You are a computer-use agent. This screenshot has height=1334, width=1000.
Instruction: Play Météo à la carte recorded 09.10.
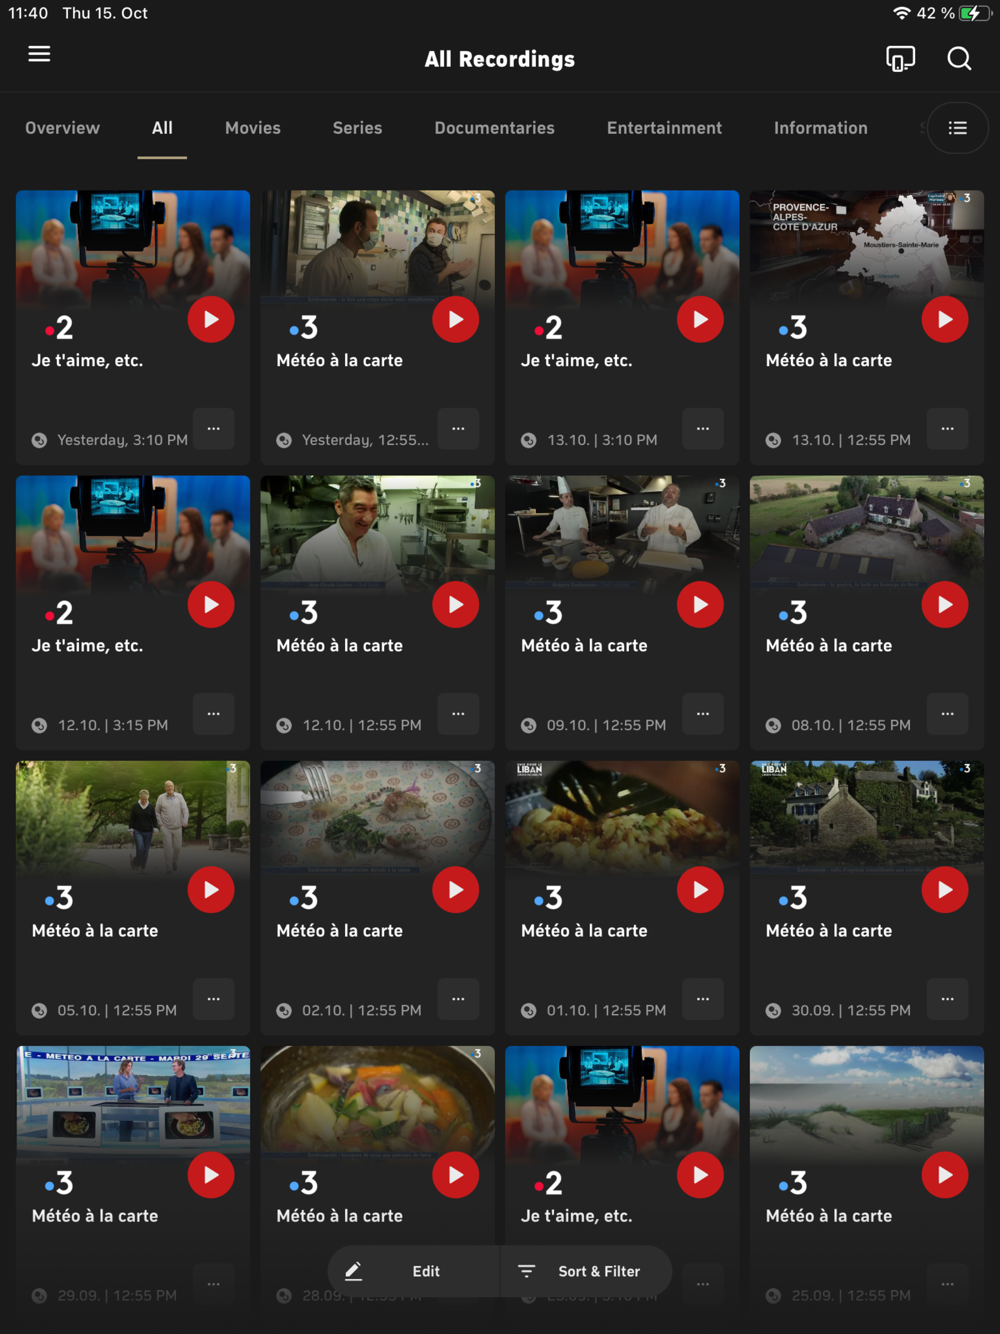tap(700, 605)
